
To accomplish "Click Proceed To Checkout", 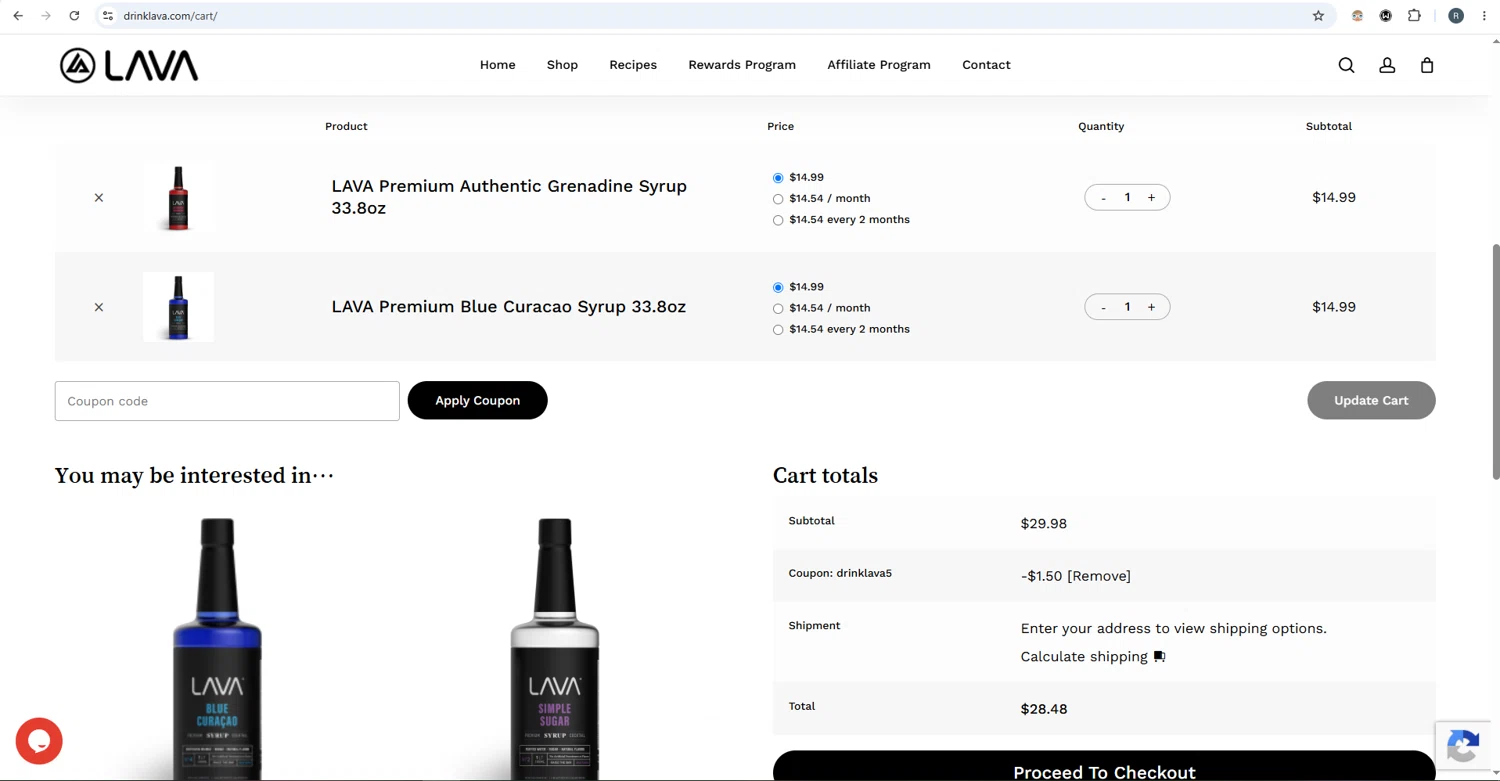I will click(x=1104, y=766).
